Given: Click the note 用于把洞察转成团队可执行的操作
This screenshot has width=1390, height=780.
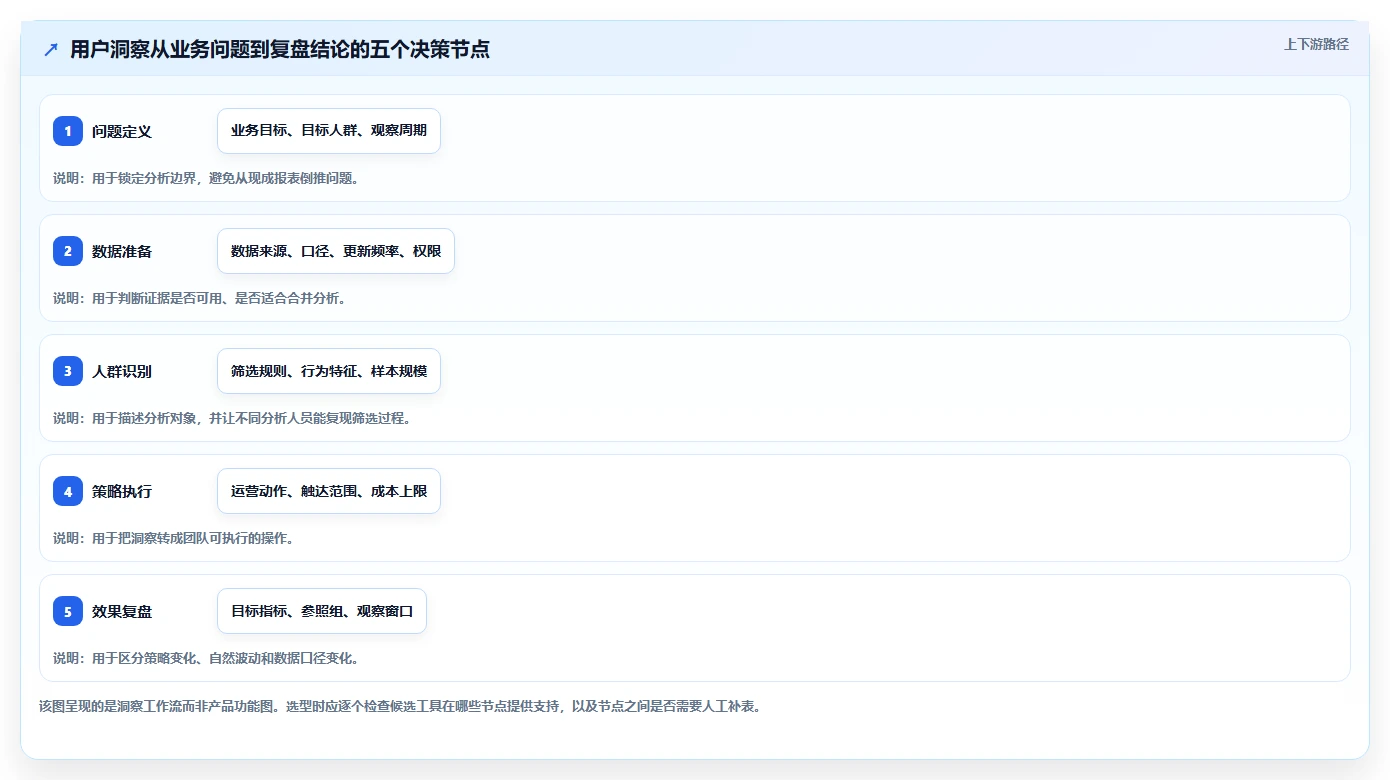Looking at the screenshot, I should tap(173, 538).
